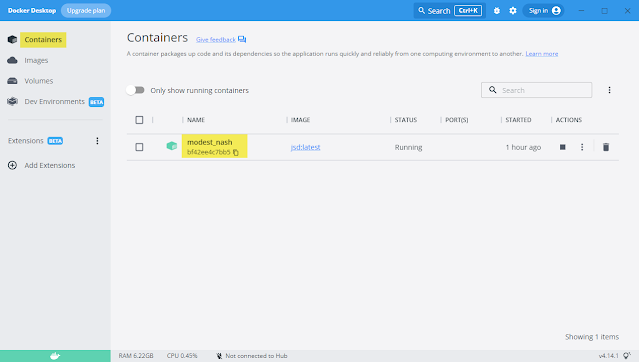
Task: Open Dev Environments in sidebar
Action: coord(55,102)
